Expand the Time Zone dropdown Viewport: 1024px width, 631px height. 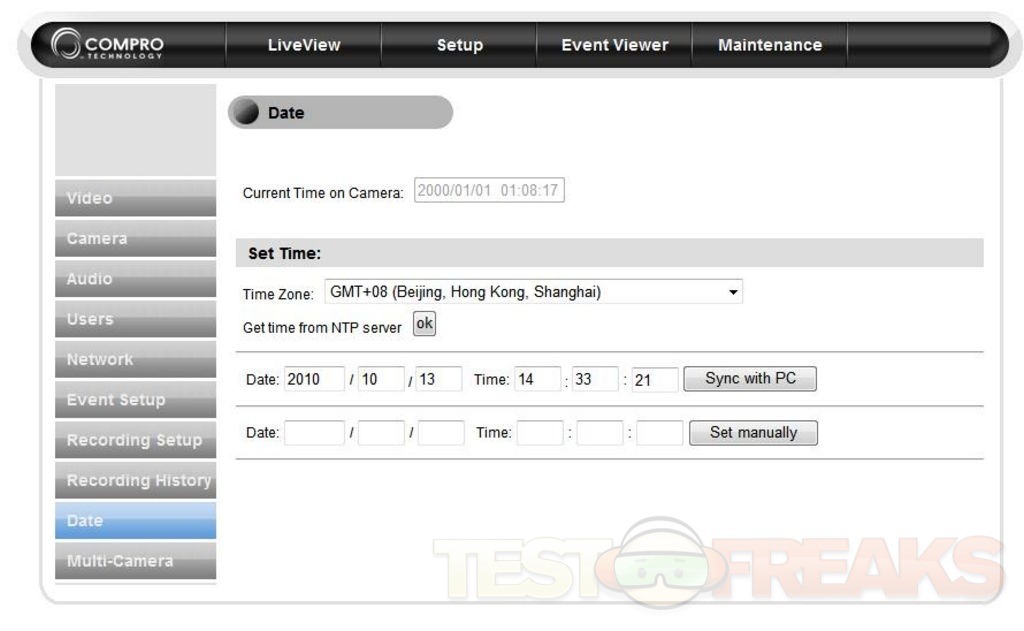coord(534,293)
